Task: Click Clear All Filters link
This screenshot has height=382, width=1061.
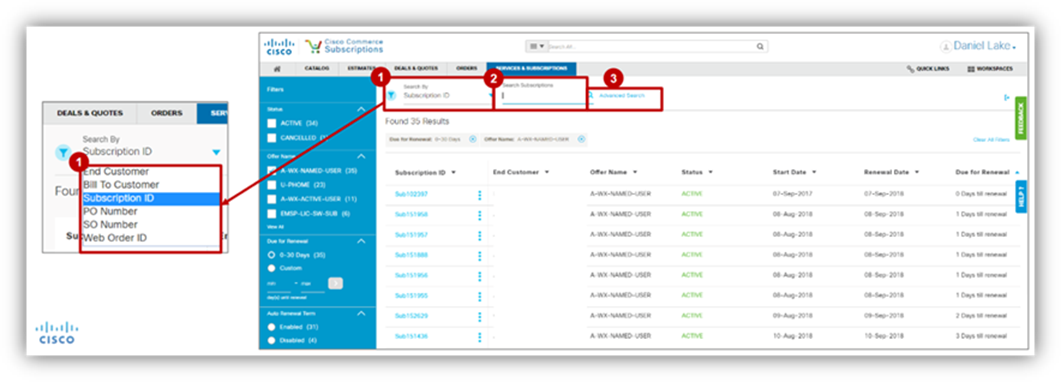Action: 991,140
